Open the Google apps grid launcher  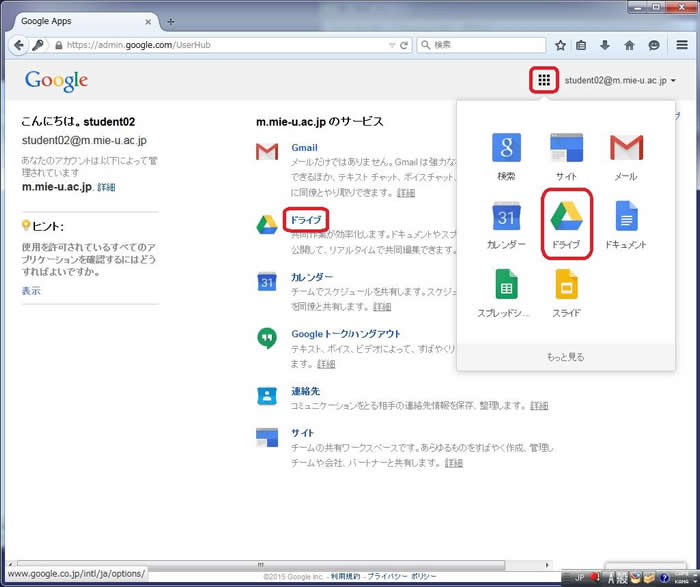point(544,80)
